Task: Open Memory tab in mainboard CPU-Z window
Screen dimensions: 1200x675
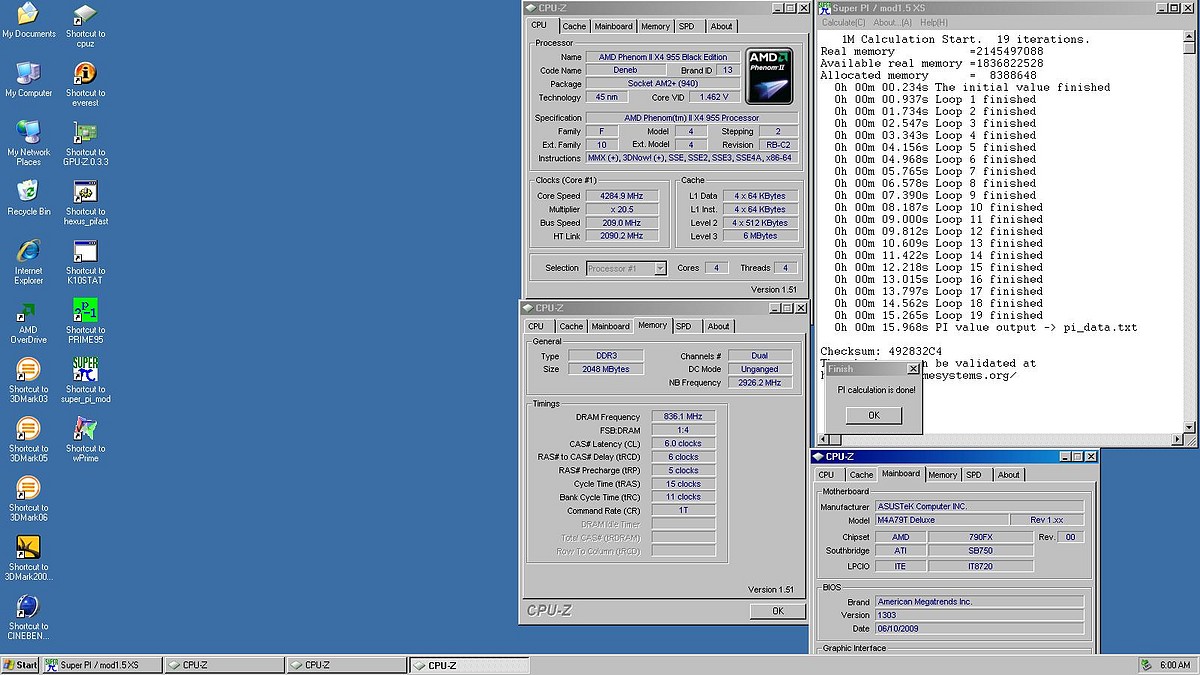Action: pyautogui.click(x=942, y=475)
